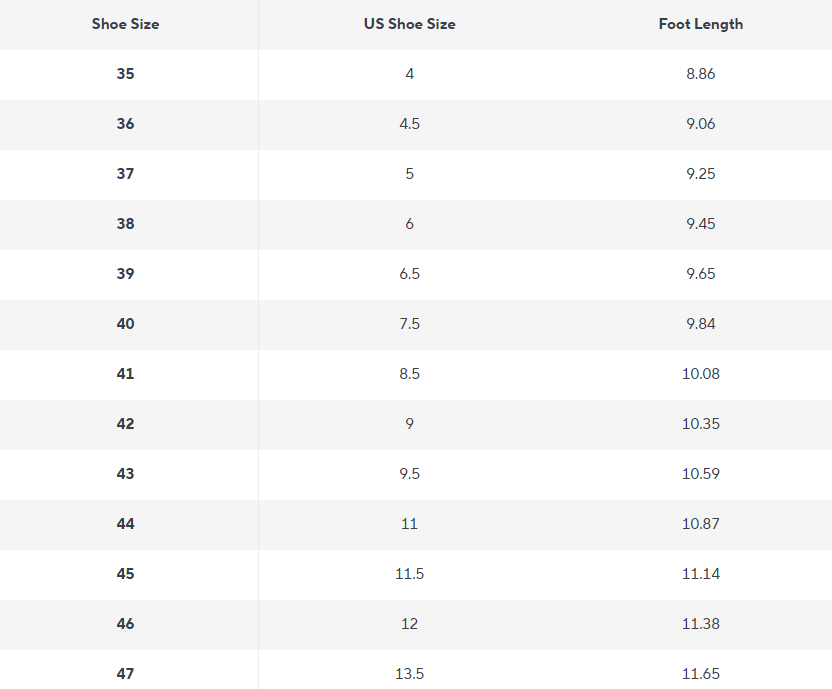The image size is (832, 689).
Task: Click the Foot Length column header
Action: tap(700, 24)
